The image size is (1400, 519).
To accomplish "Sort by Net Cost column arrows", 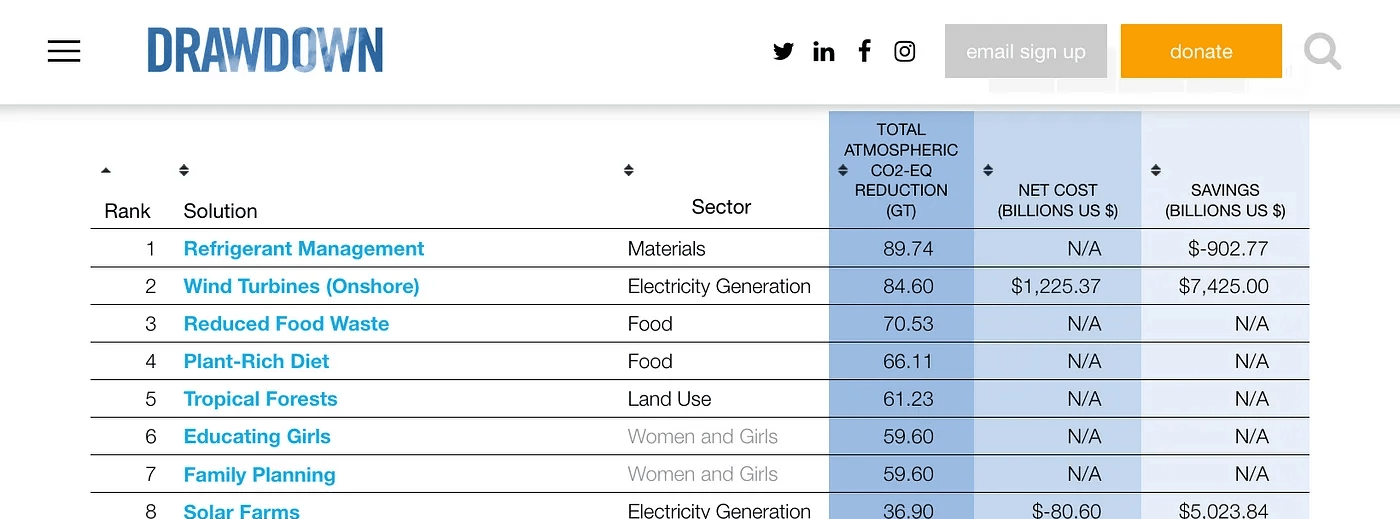I will pyautogui.click(x=988, y=170).
